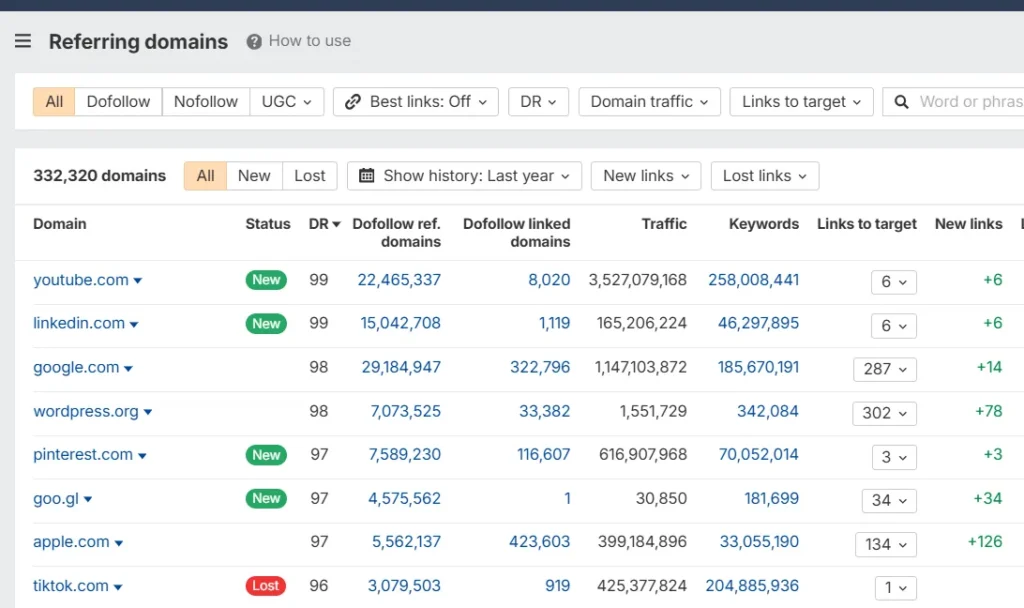Open the Lost links filter dropdown
This screenshot has height=608, width=1024.
tap(765, 176)
